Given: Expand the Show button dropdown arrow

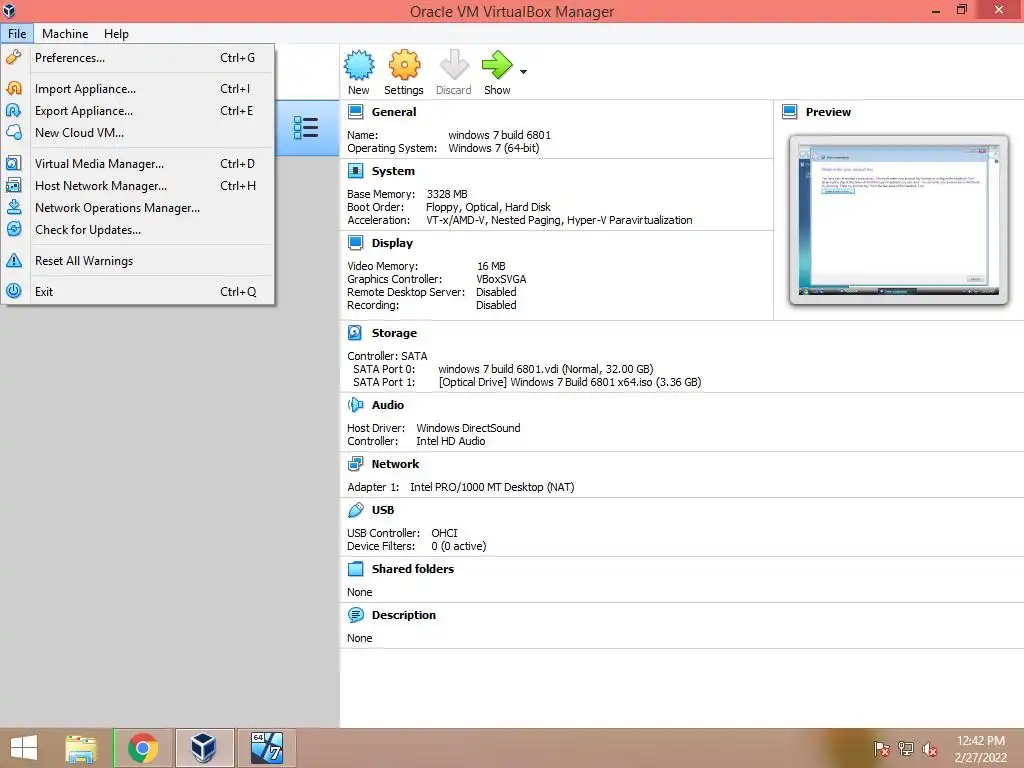Looking at the screenshot, I should [x=523, y=72].
